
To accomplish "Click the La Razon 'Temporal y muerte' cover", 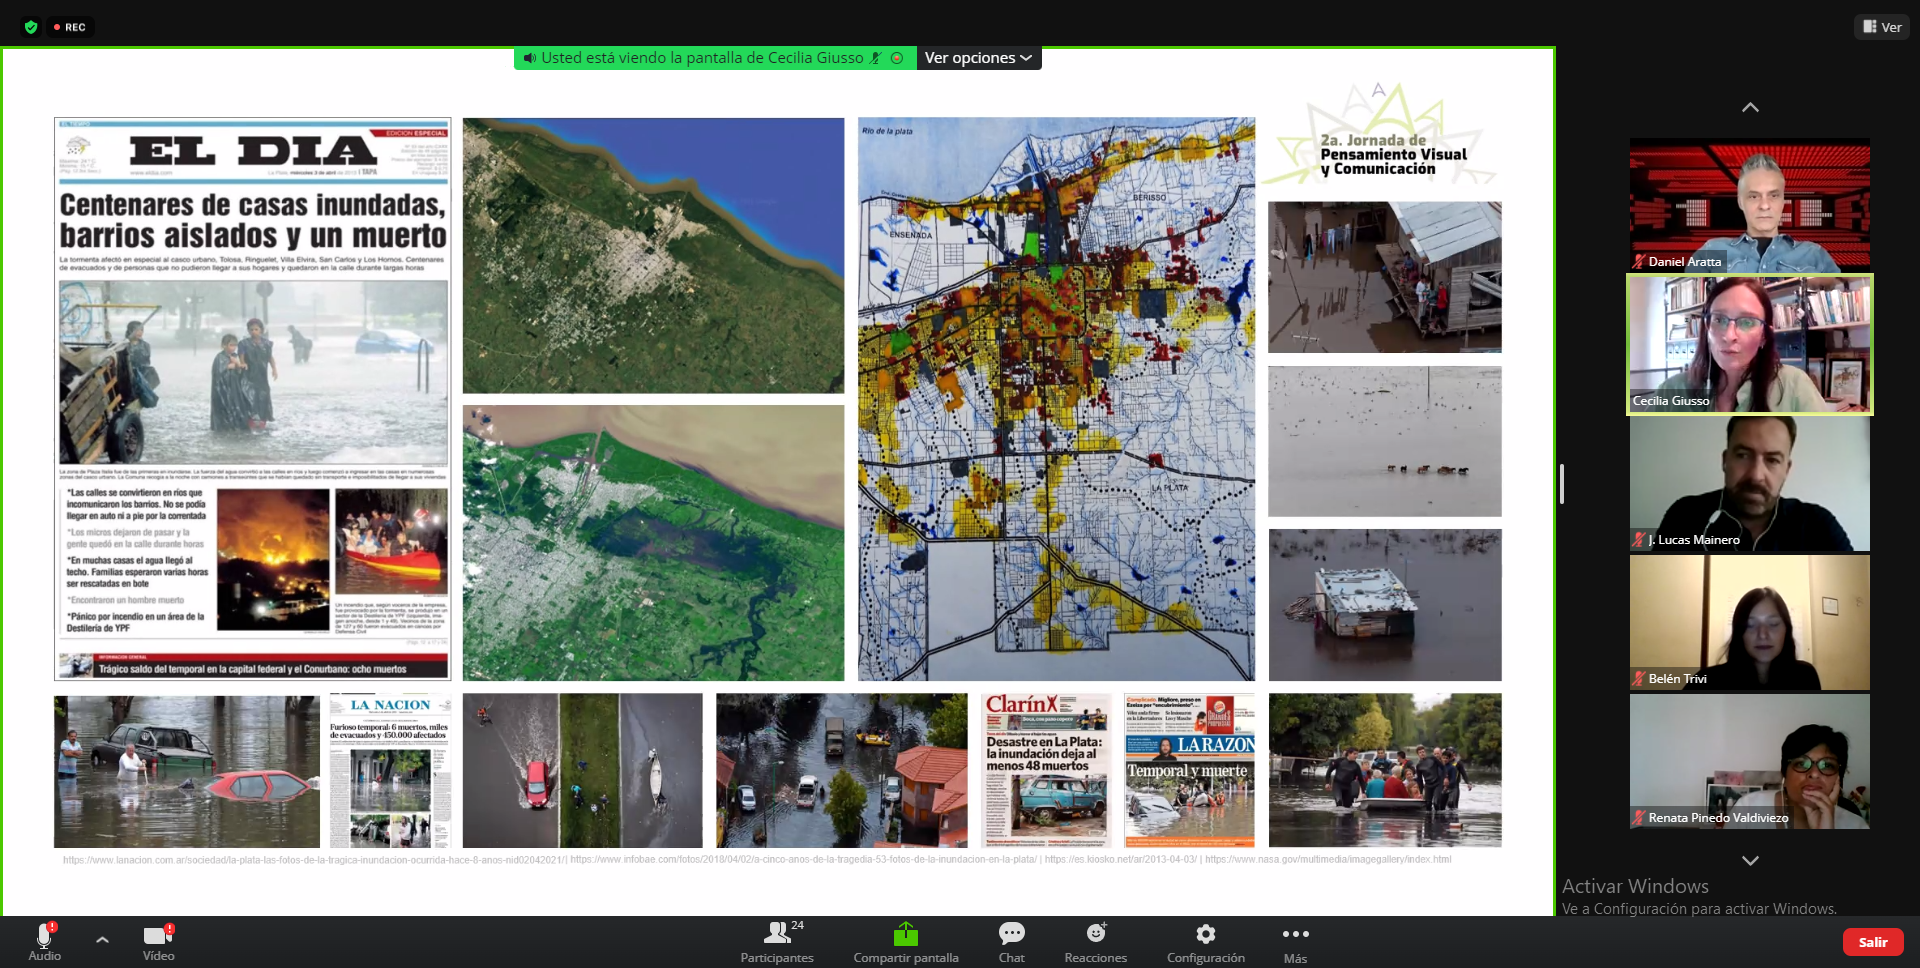I will pyautogui.click(x=1190, y=770).
